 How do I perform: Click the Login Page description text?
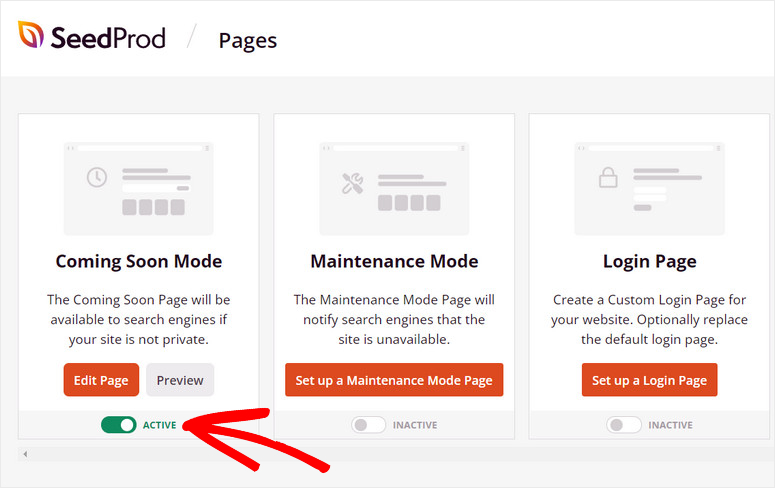pyautogui.click(x=649, y=319)
